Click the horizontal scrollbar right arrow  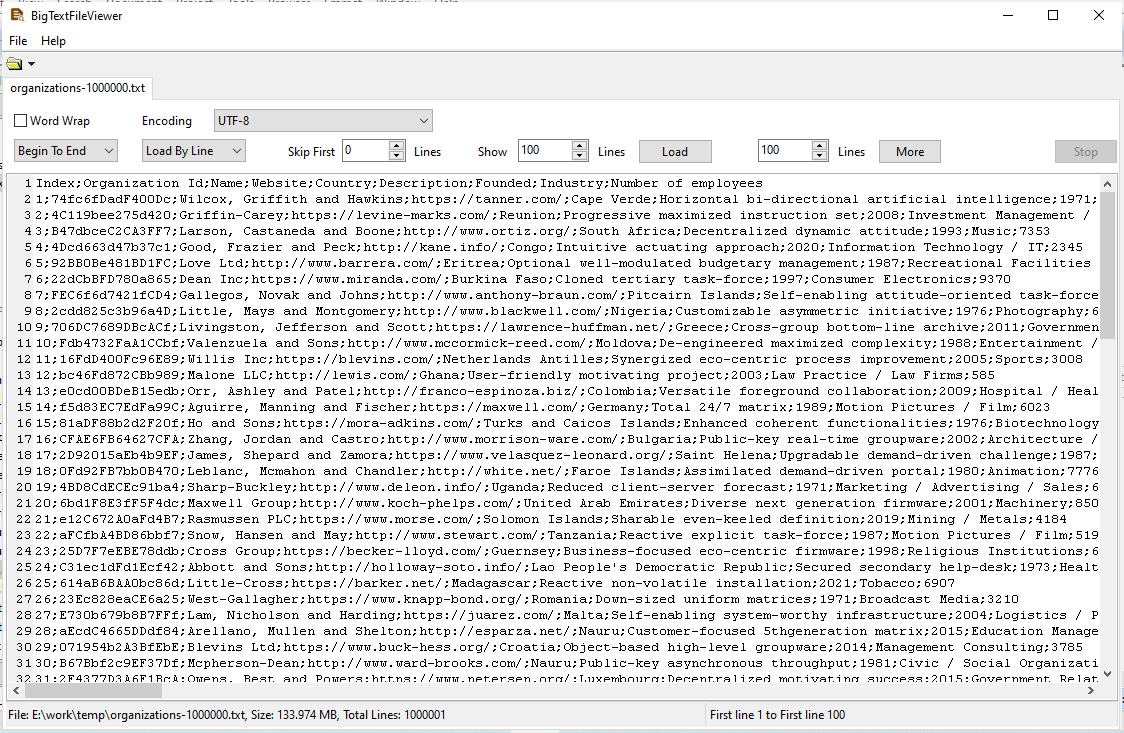(x=1090, y=690)
